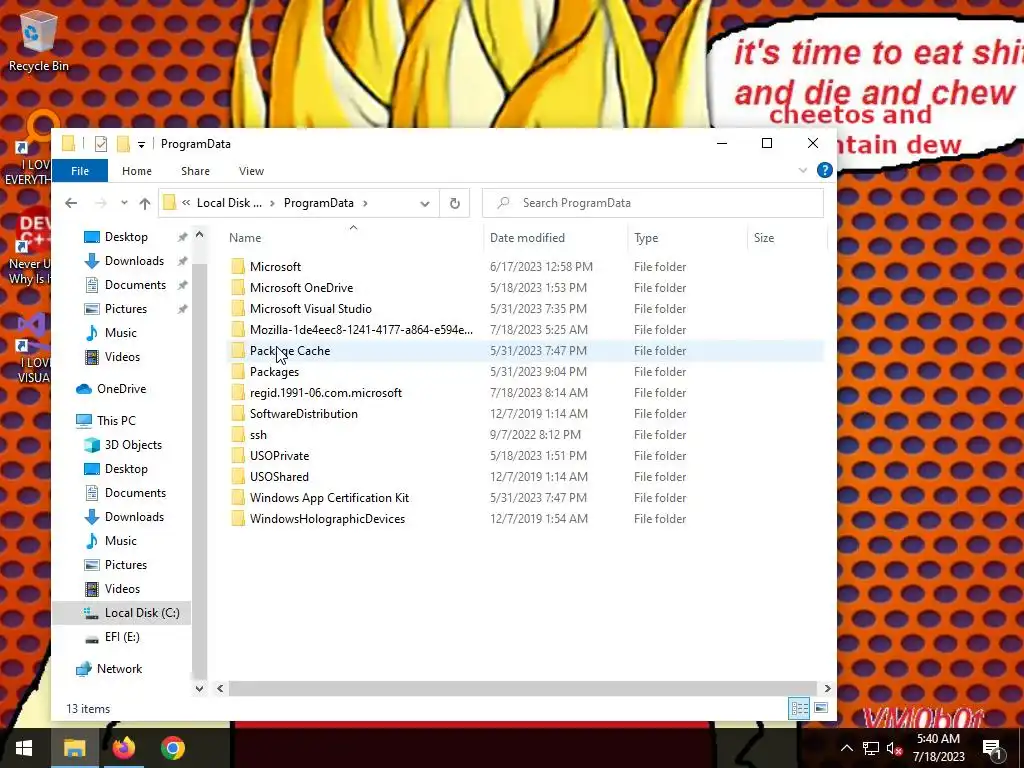Viewport: 1024px width, 768px height.
Task: Open the File ribbon tab
Action: [80, 171]
